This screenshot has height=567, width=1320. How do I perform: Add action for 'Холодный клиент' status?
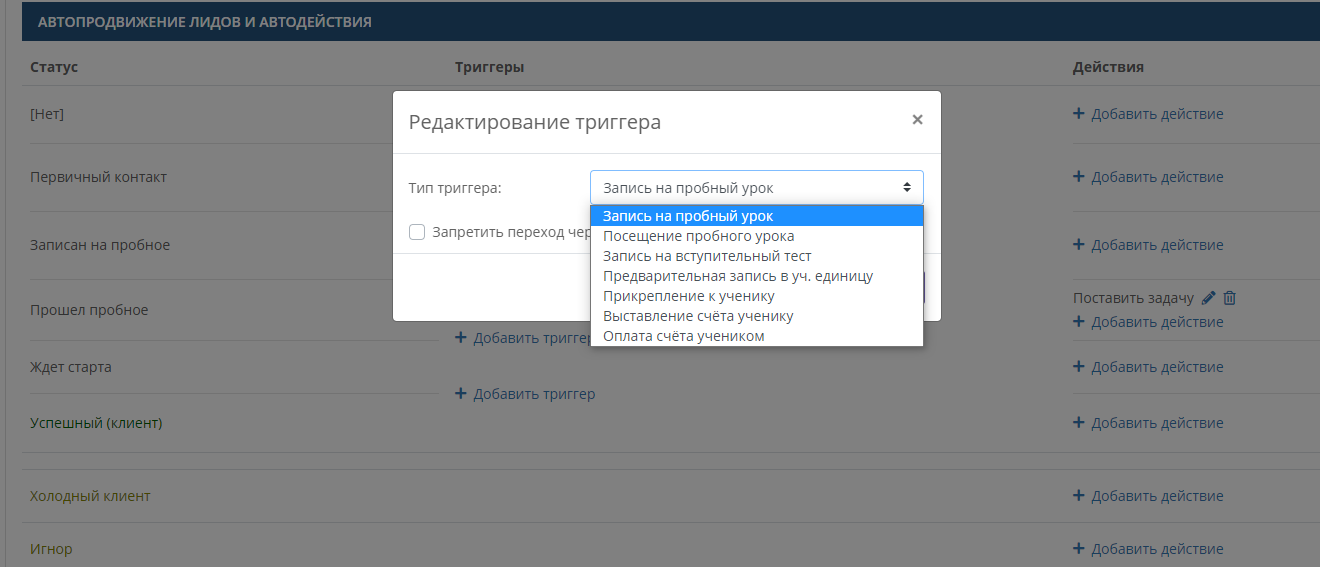coord(1148,496)
